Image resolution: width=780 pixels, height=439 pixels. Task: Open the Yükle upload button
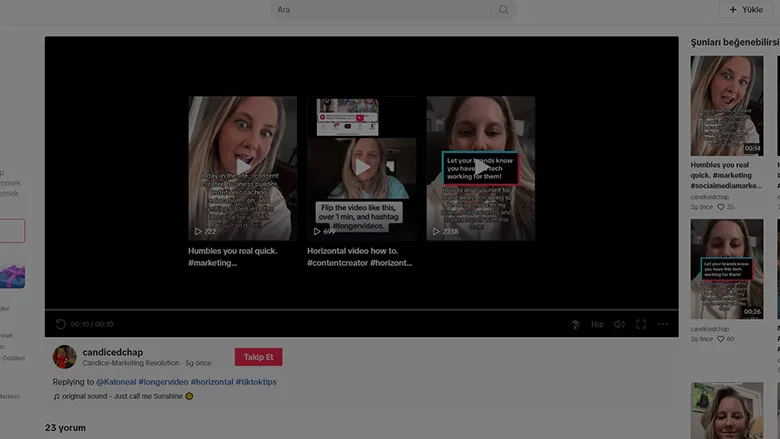point(746,9)
